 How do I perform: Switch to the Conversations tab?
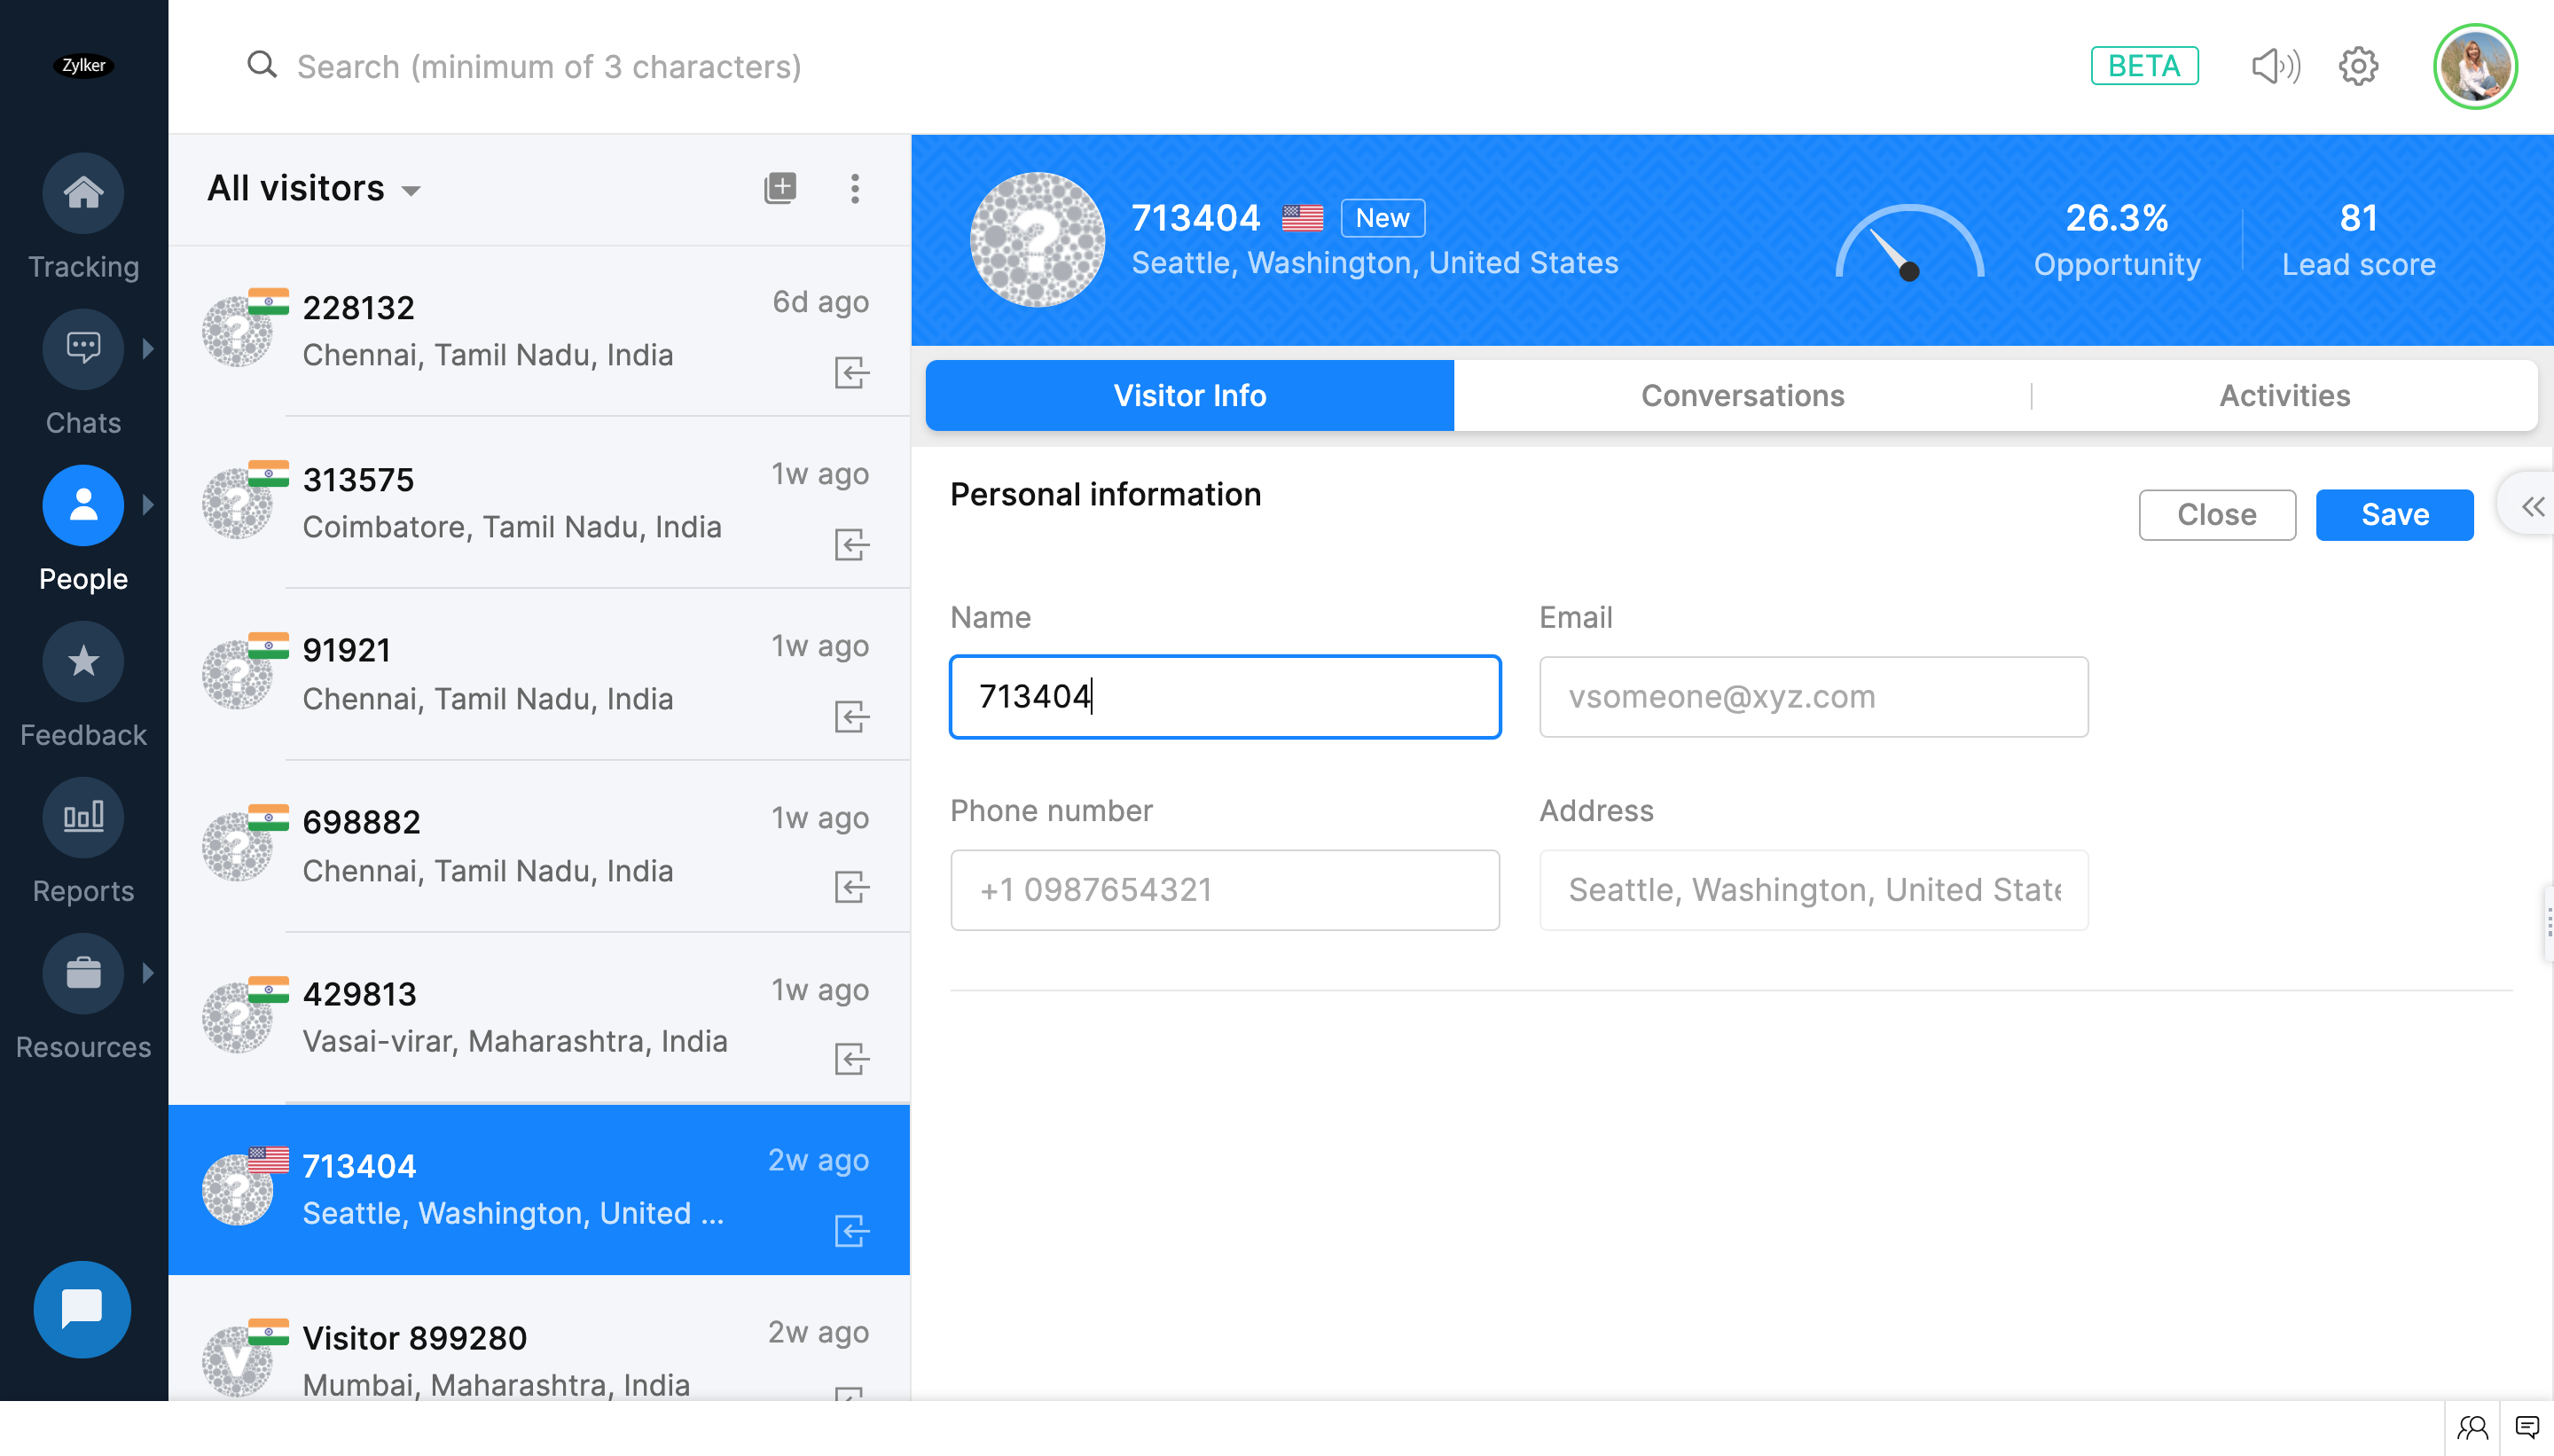point(1742,396)
